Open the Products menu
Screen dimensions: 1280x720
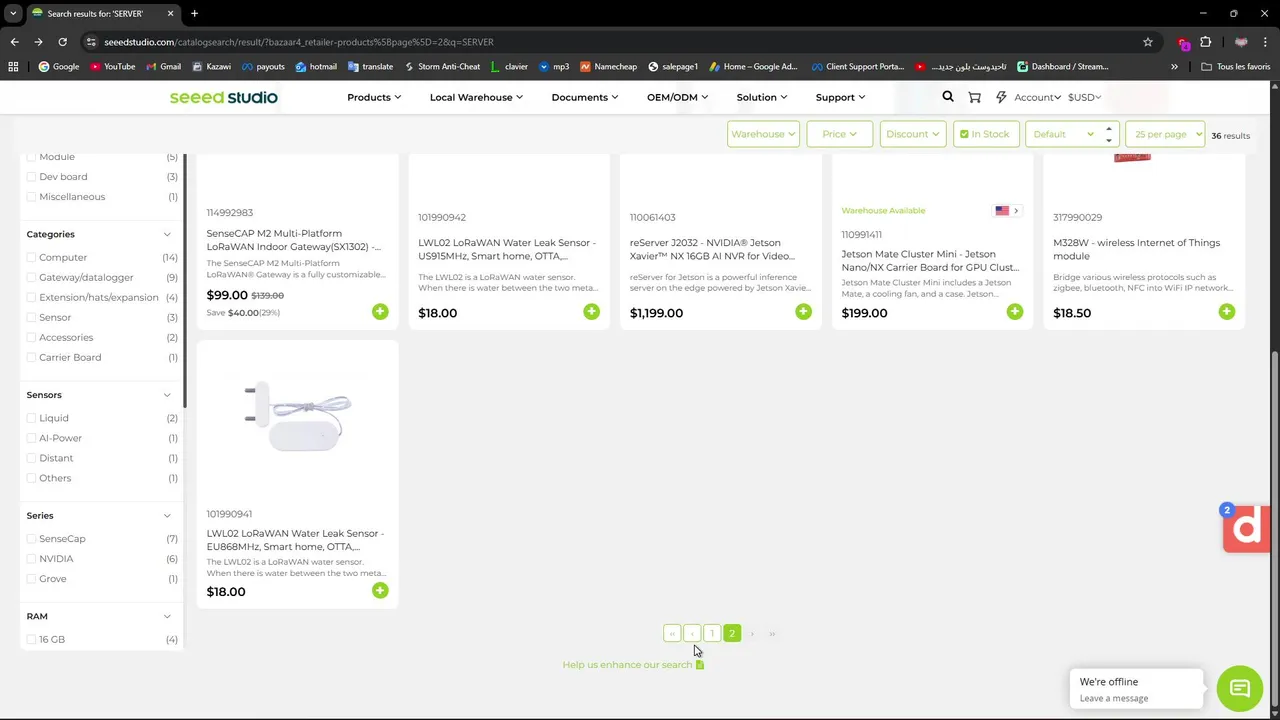coord(374,97)
